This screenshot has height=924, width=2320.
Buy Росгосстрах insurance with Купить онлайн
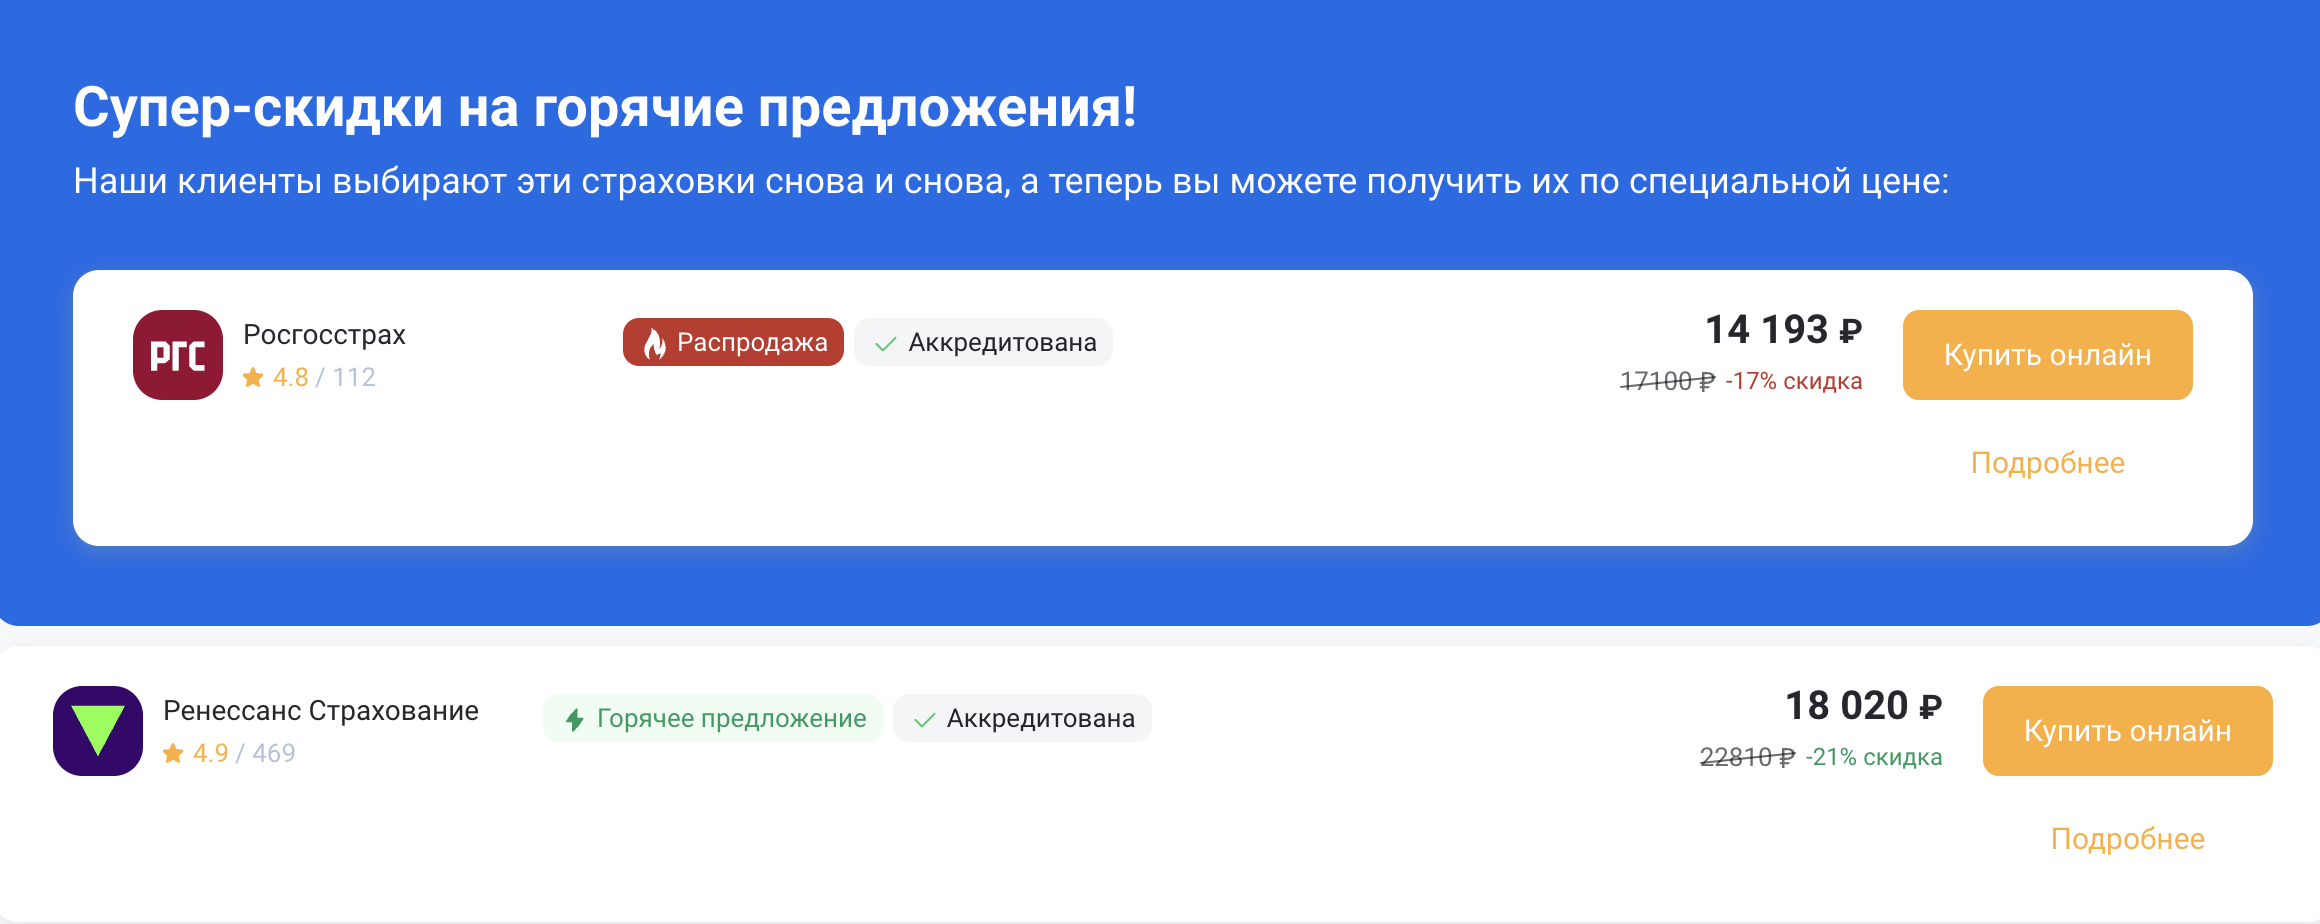click(x=2047, y=355)
